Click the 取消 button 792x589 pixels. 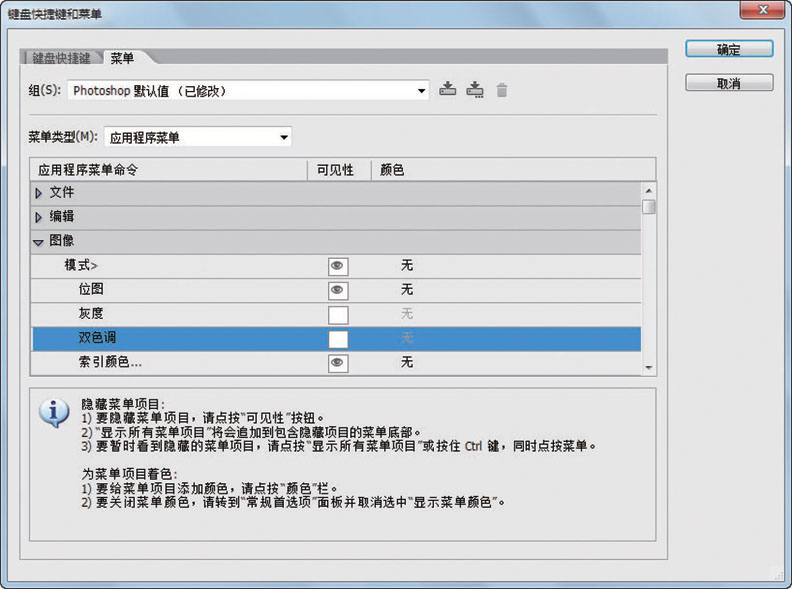728,83
